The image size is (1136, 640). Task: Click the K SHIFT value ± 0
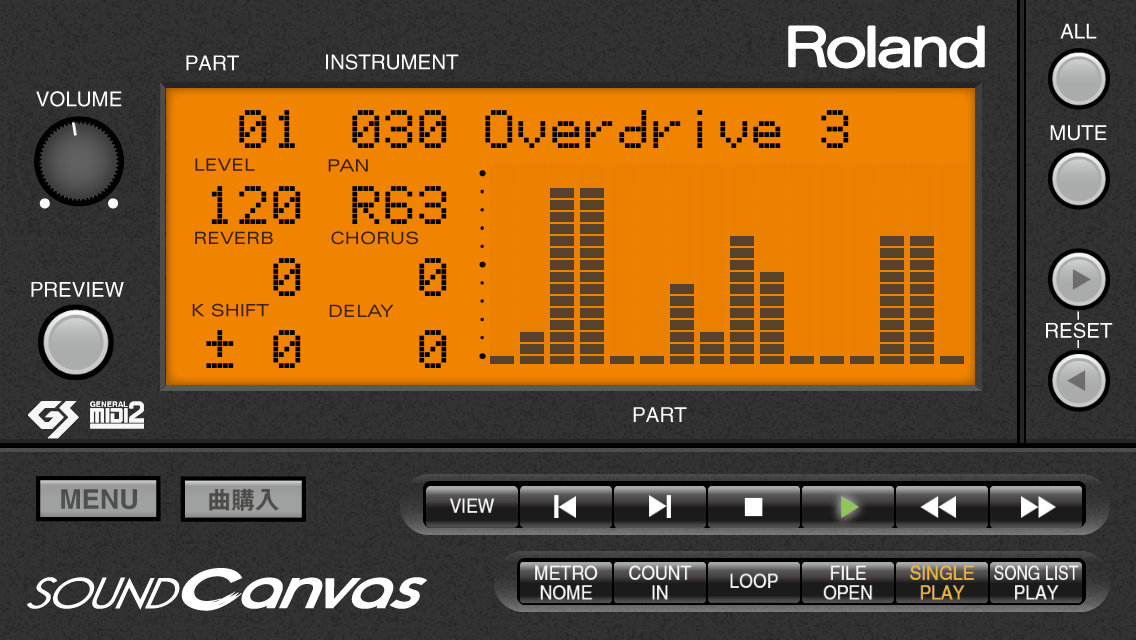(253, 349)
